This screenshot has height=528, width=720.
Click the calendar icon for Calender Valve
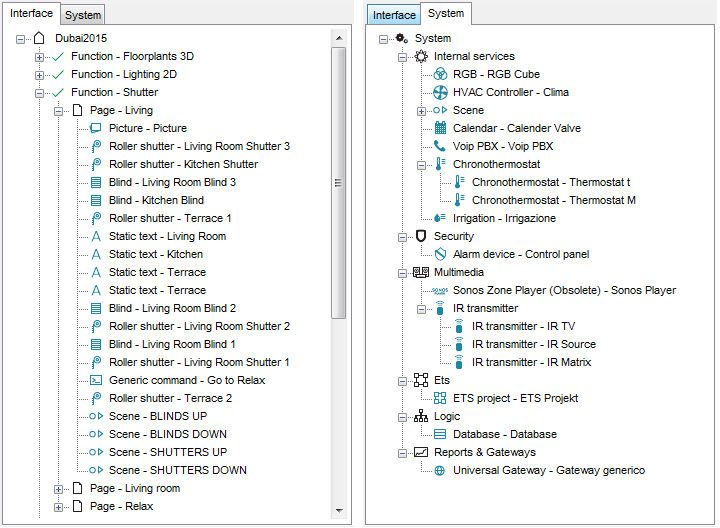[x=440, y=128]
